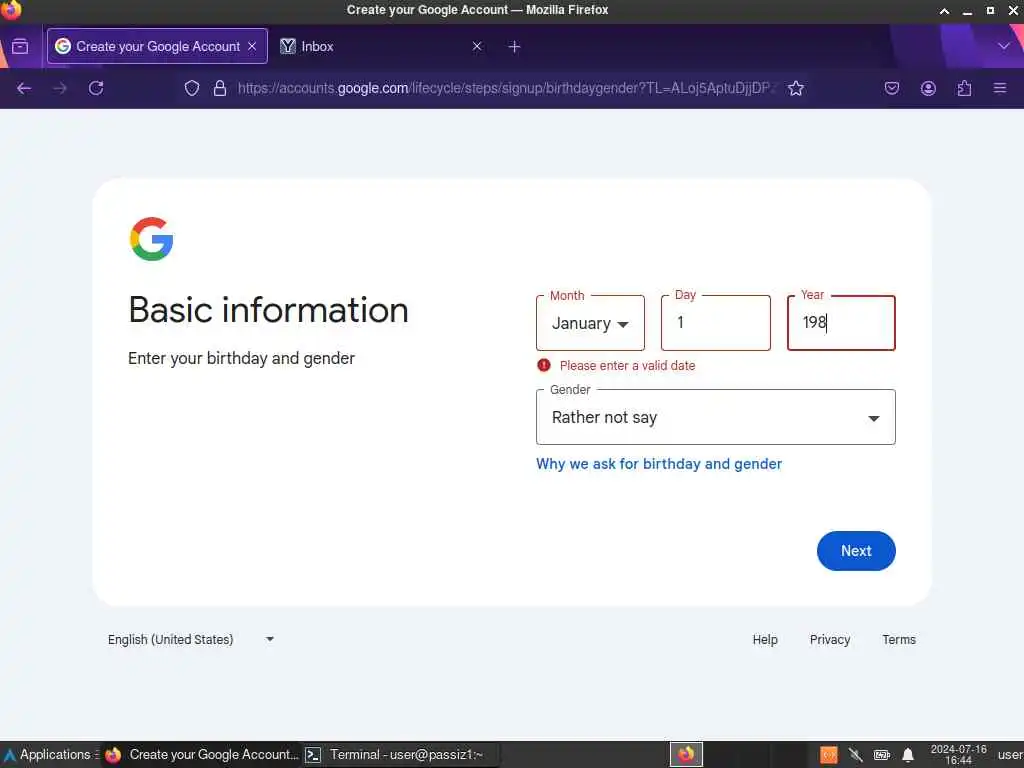This screenshot has width=1024, height=768.
Task: Click the Google logo
Action: 152,239
